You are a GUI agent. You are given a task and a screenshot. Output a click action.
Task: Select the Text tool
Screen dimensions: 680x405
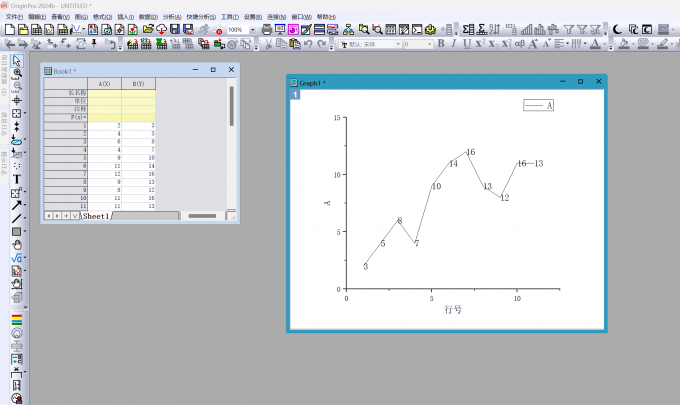tap(16, 179)
